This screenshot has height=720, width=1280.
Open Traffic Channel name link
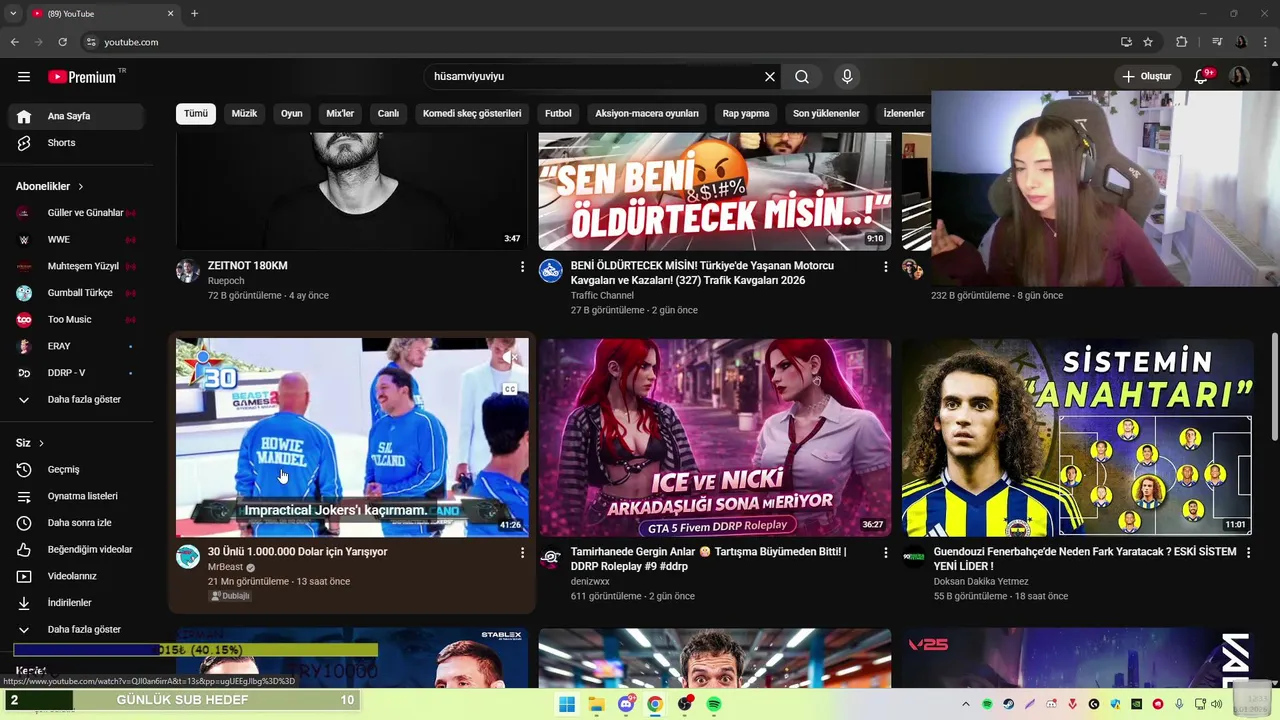pos(602,296)
